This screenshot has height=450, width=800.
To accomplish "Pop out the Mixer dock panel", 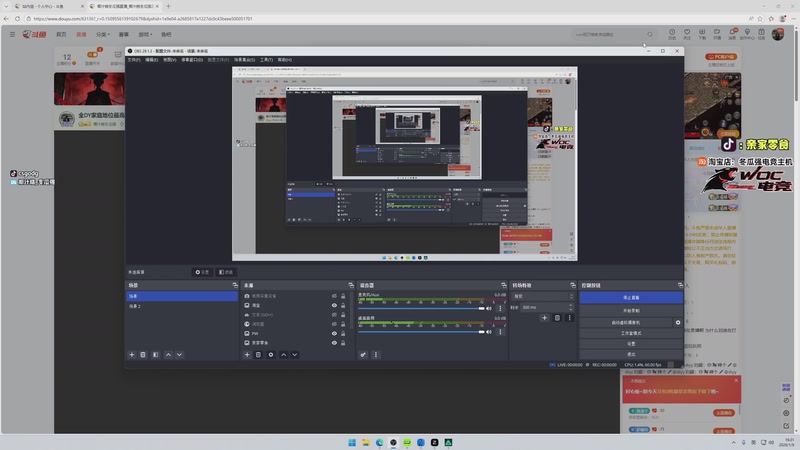I will click(504, 285).
